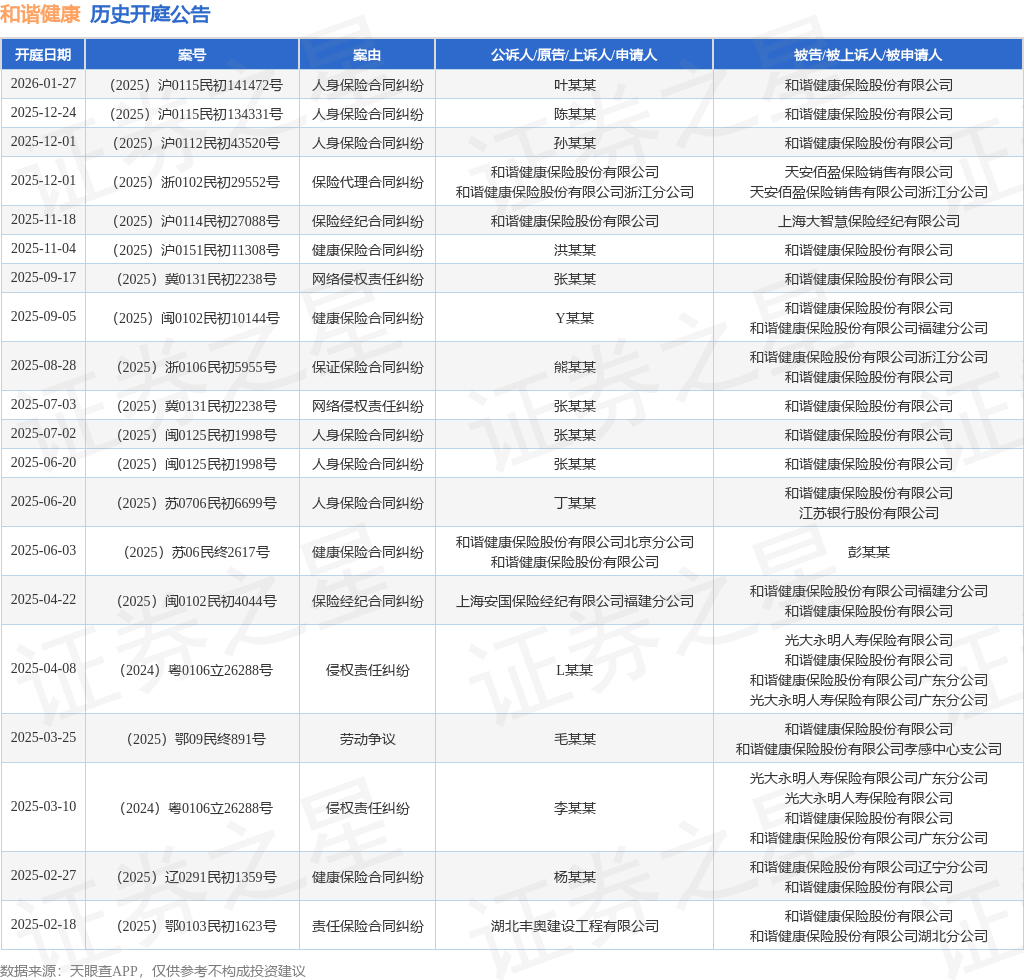Image resolution: width=1024 pixels, height=980 pixels.
Task: Select date cell 2025-09-17
Action: (x=43, y=277)
